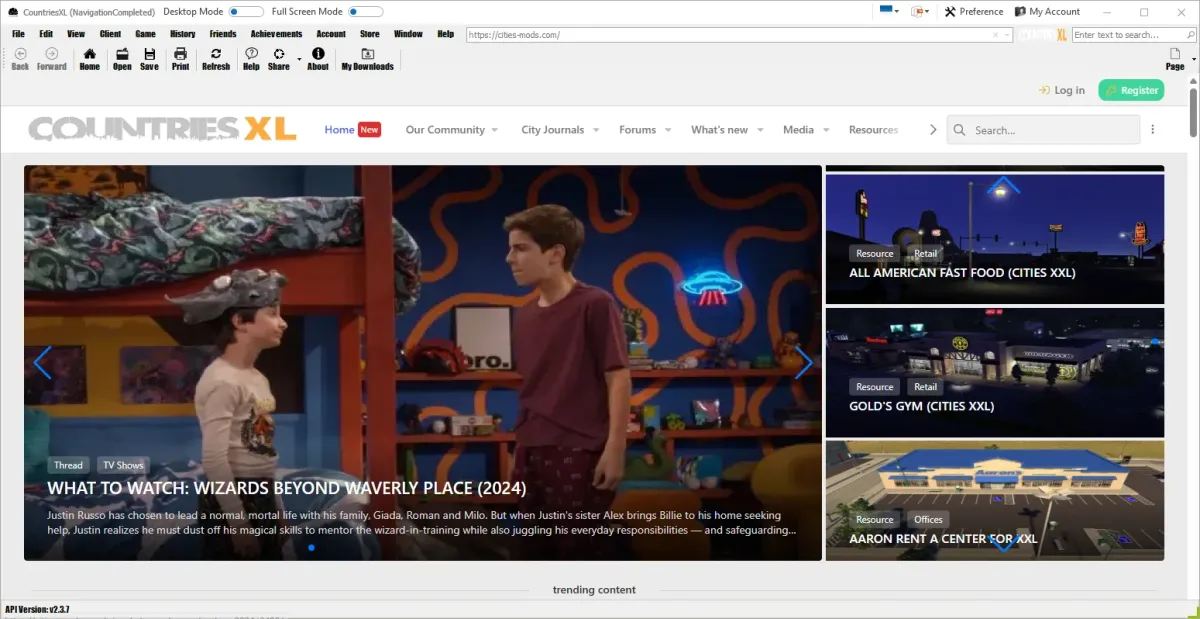
Task: Toggle the Desktop Mode switch
Action: coord(246,12)
